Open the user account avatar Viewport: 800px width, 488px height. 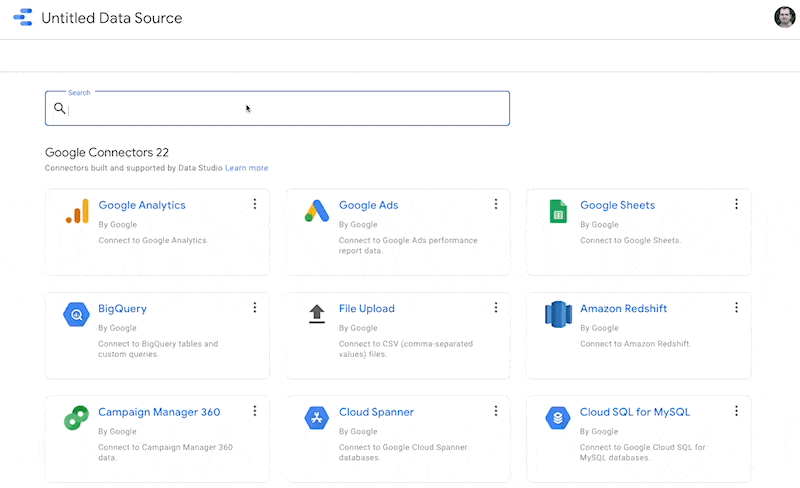[784, 17]
